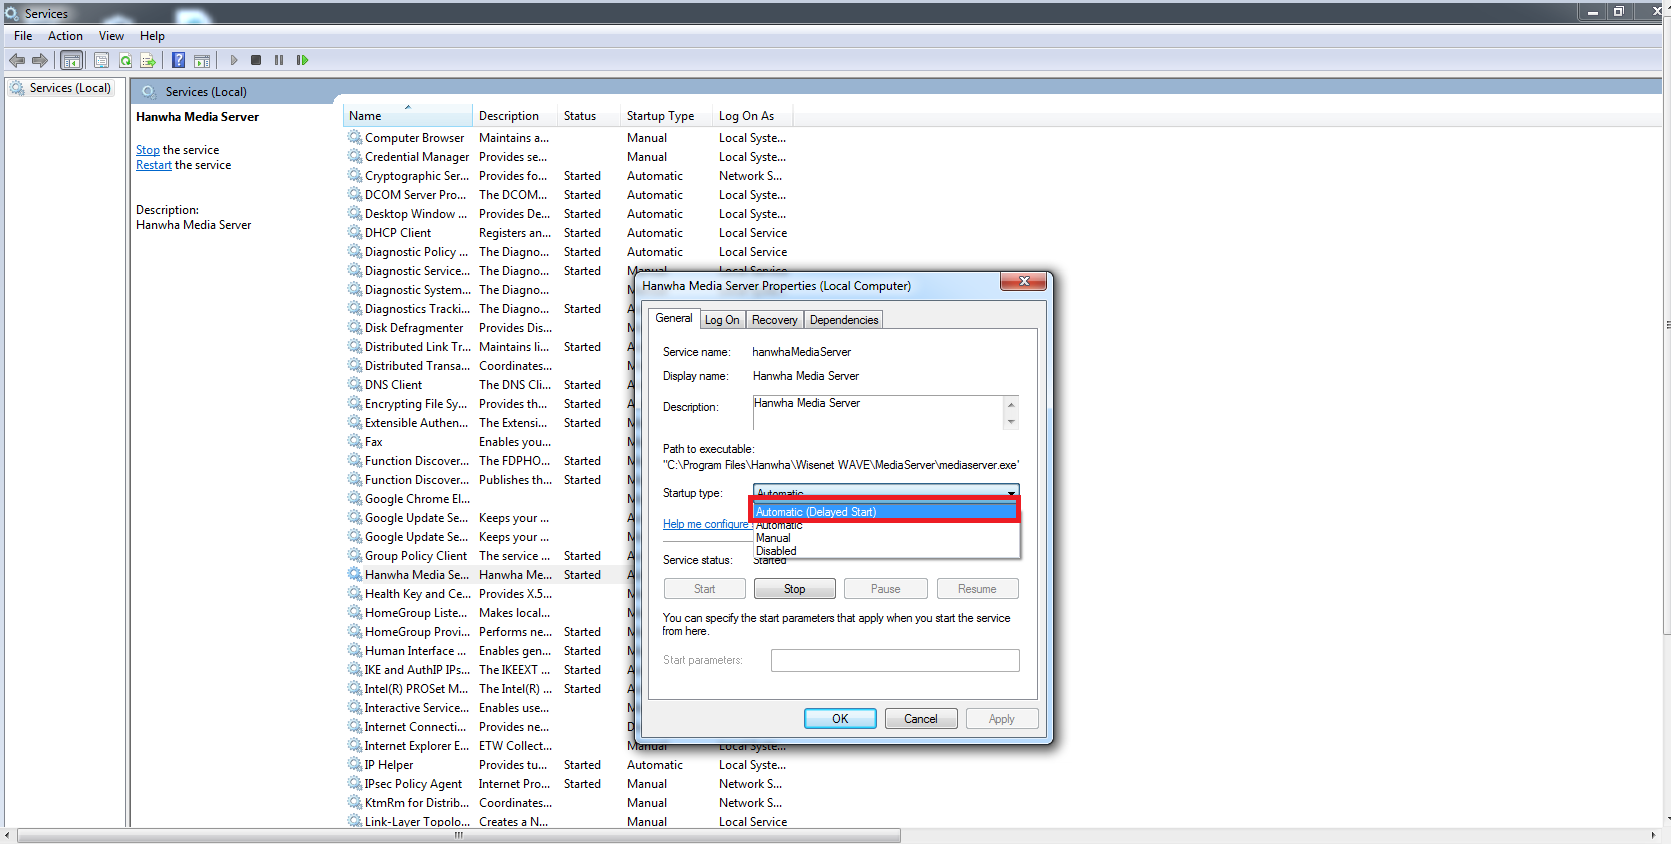This screenshot has width=1671, height=844.
Task: Click the gear icon beside DHCP Client
Action: [x=355, y=232]
